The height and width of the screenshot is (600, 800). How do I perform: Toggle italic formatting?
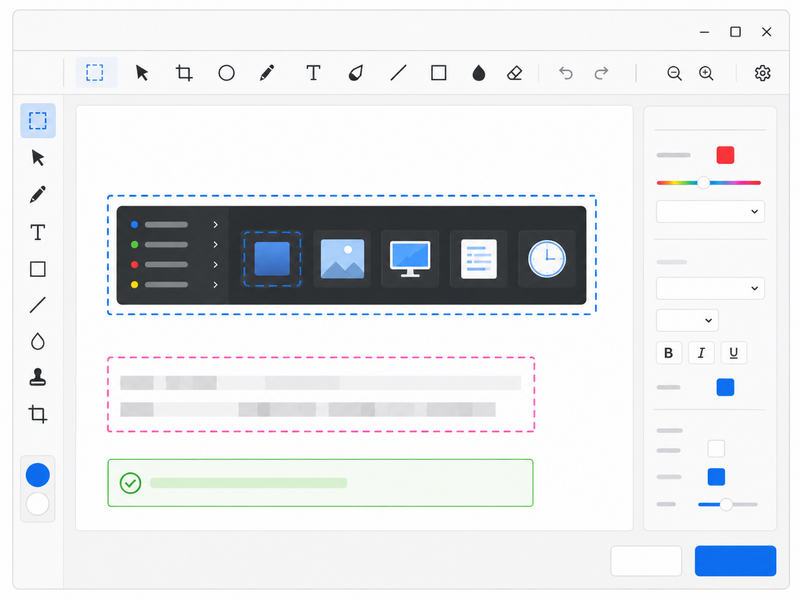701,353
